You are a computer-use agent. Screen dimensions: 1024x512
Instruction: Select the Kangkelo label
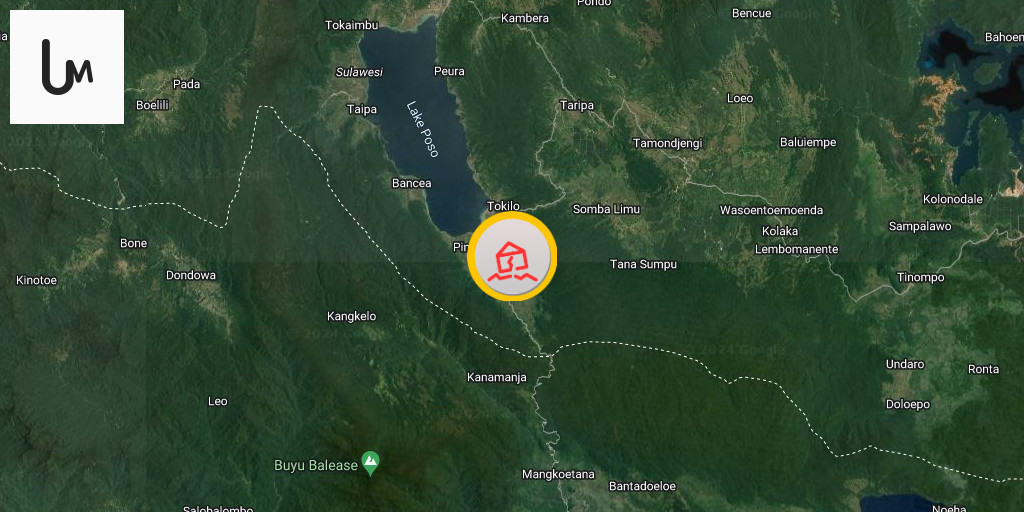(x=351, y=317)
